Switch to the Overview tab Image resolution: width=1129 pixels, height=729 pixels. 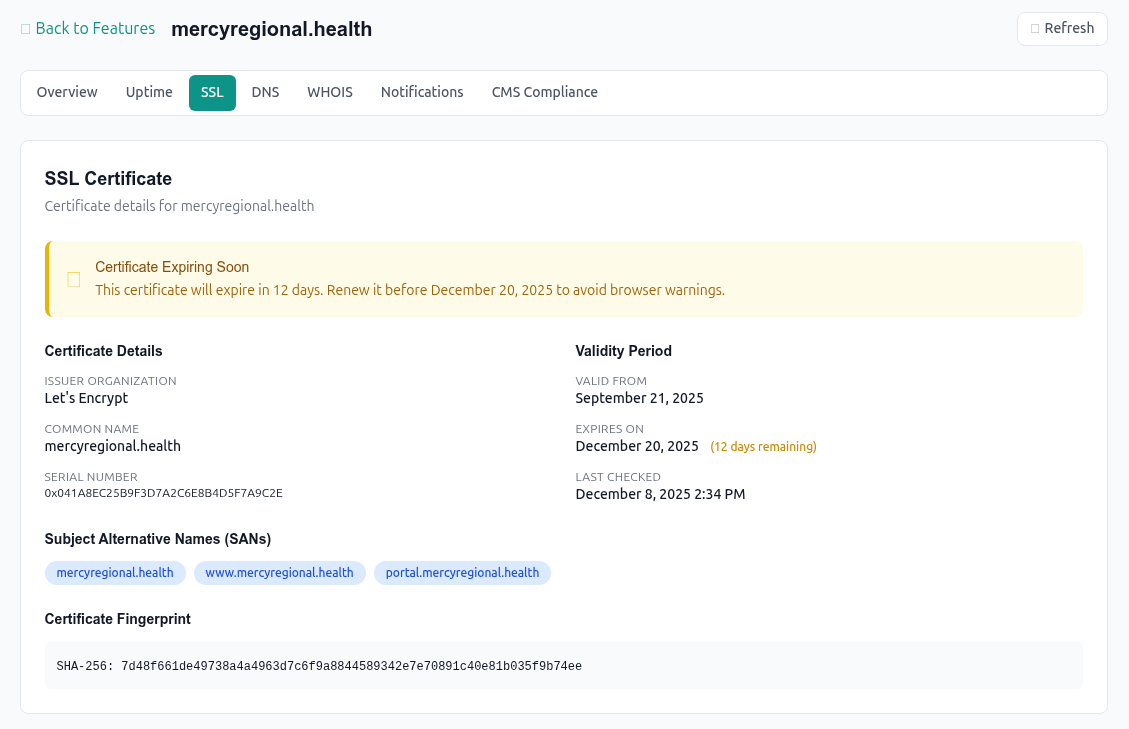point(67,91)
